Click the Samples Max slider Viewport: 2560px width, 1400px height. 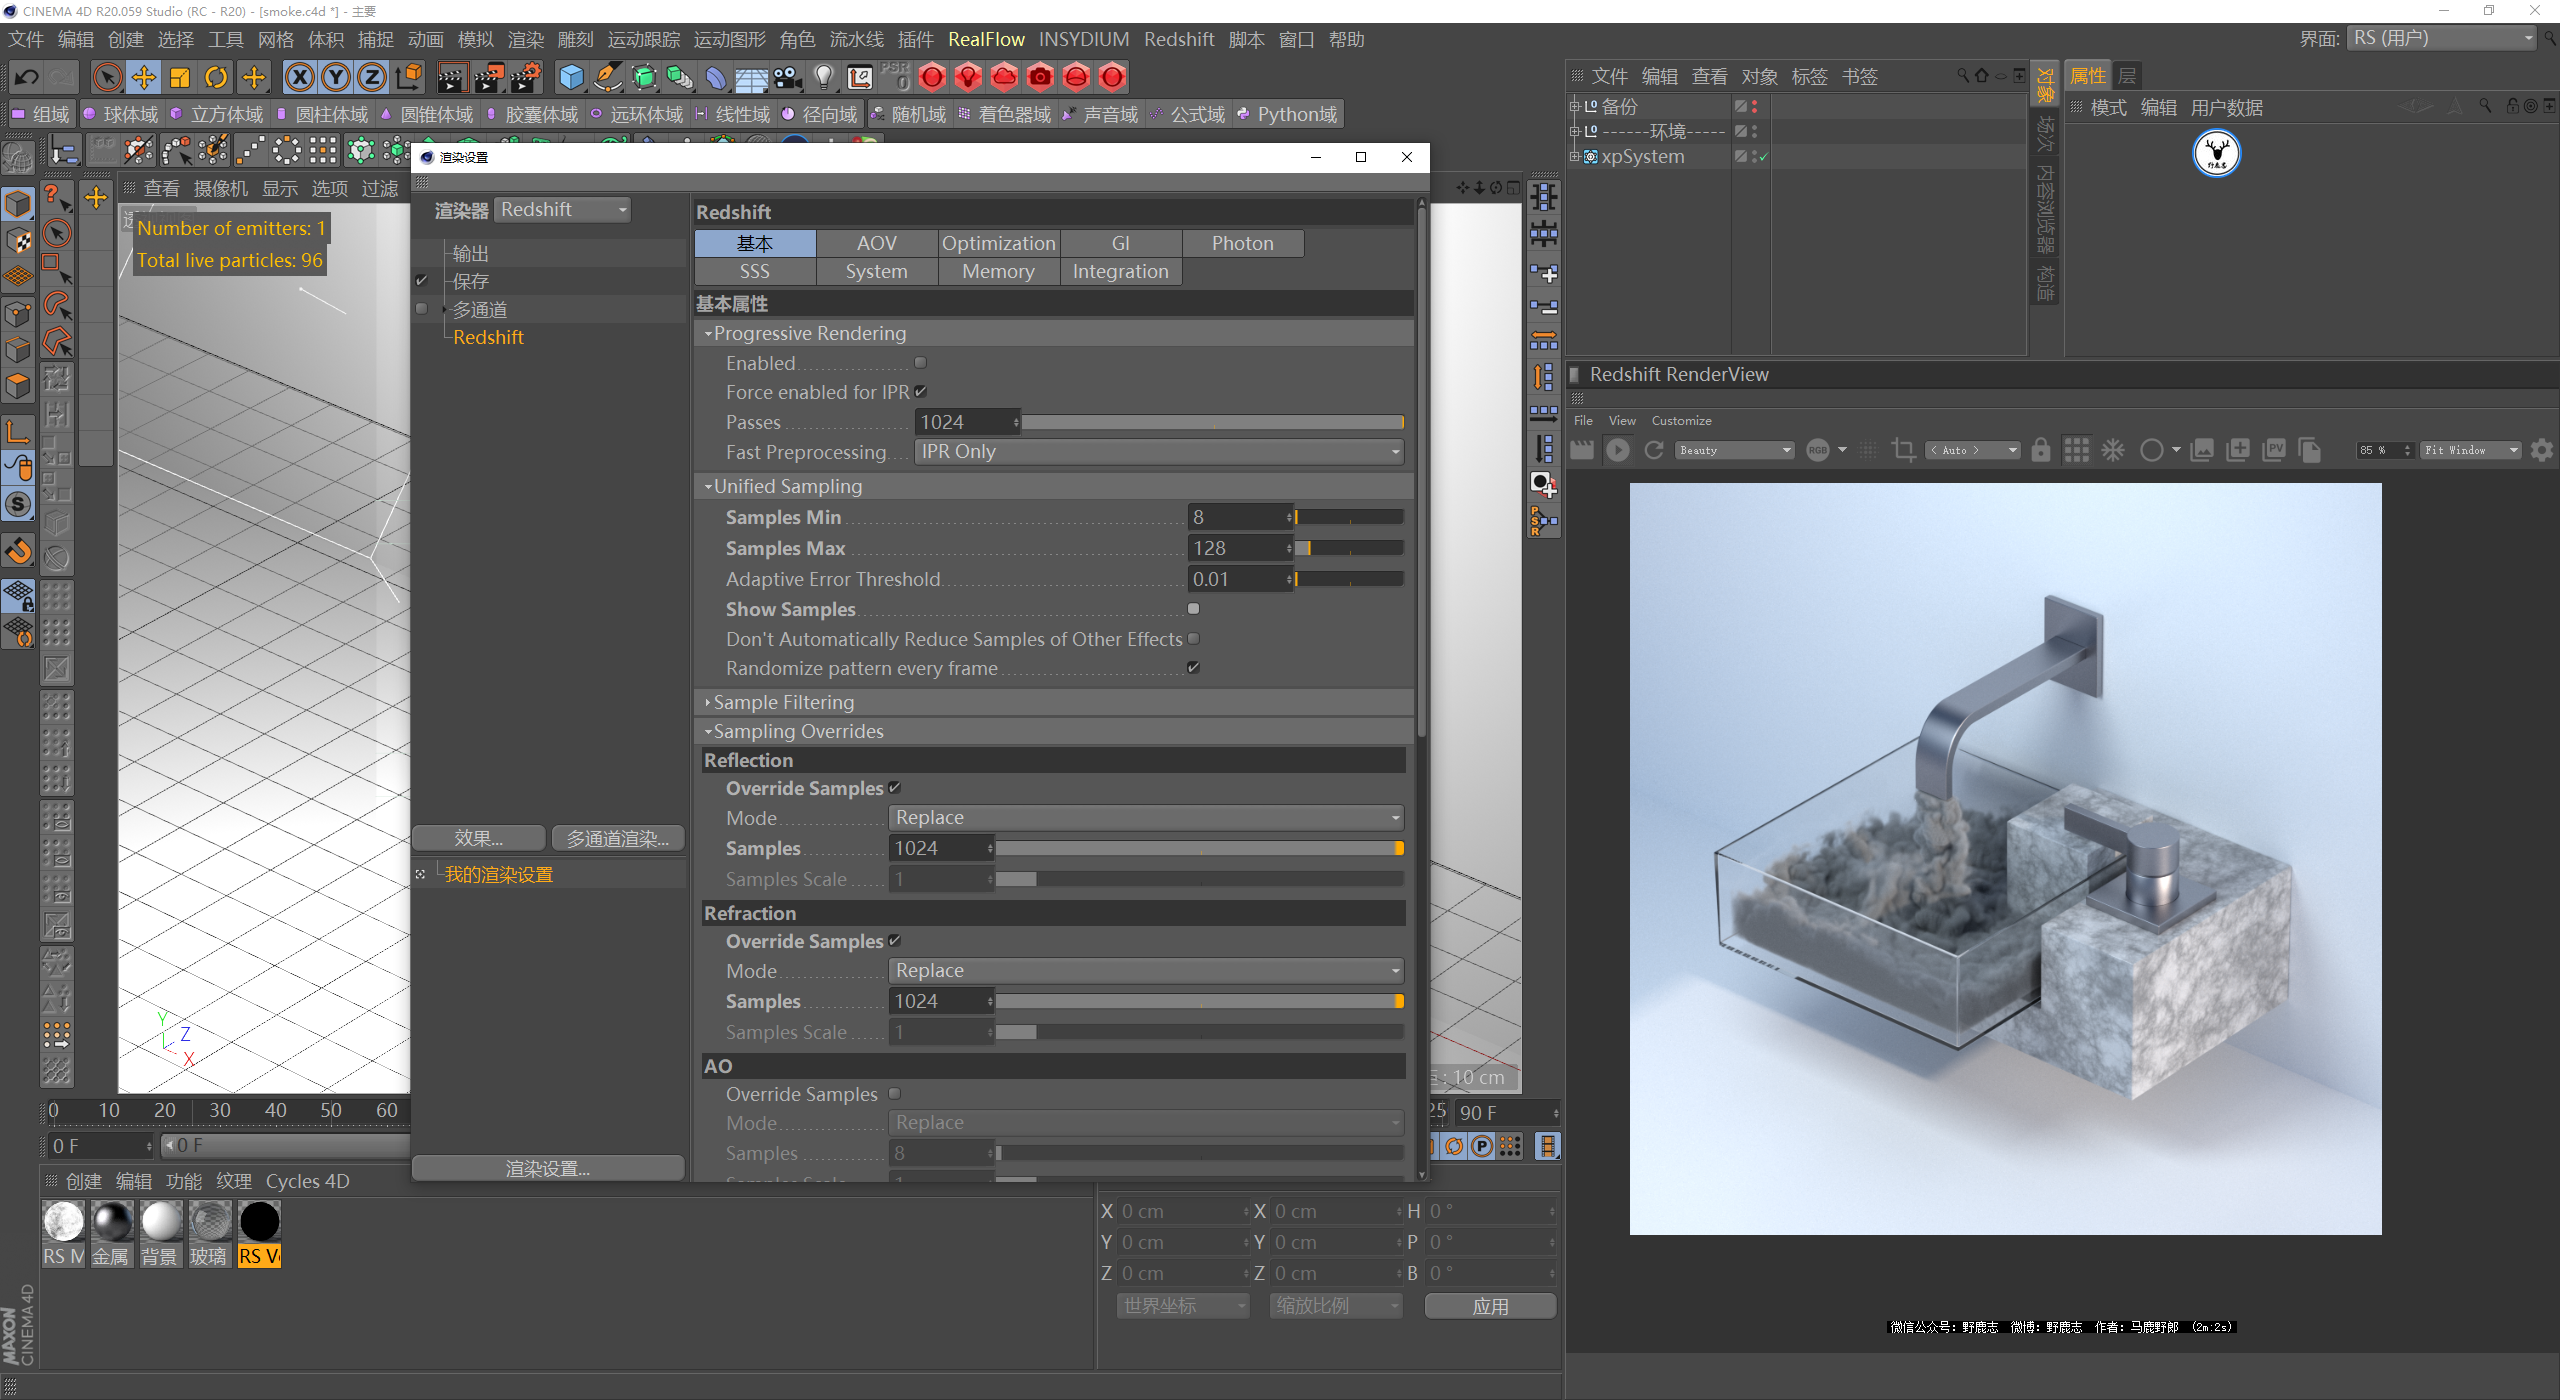pos(1349,548)
